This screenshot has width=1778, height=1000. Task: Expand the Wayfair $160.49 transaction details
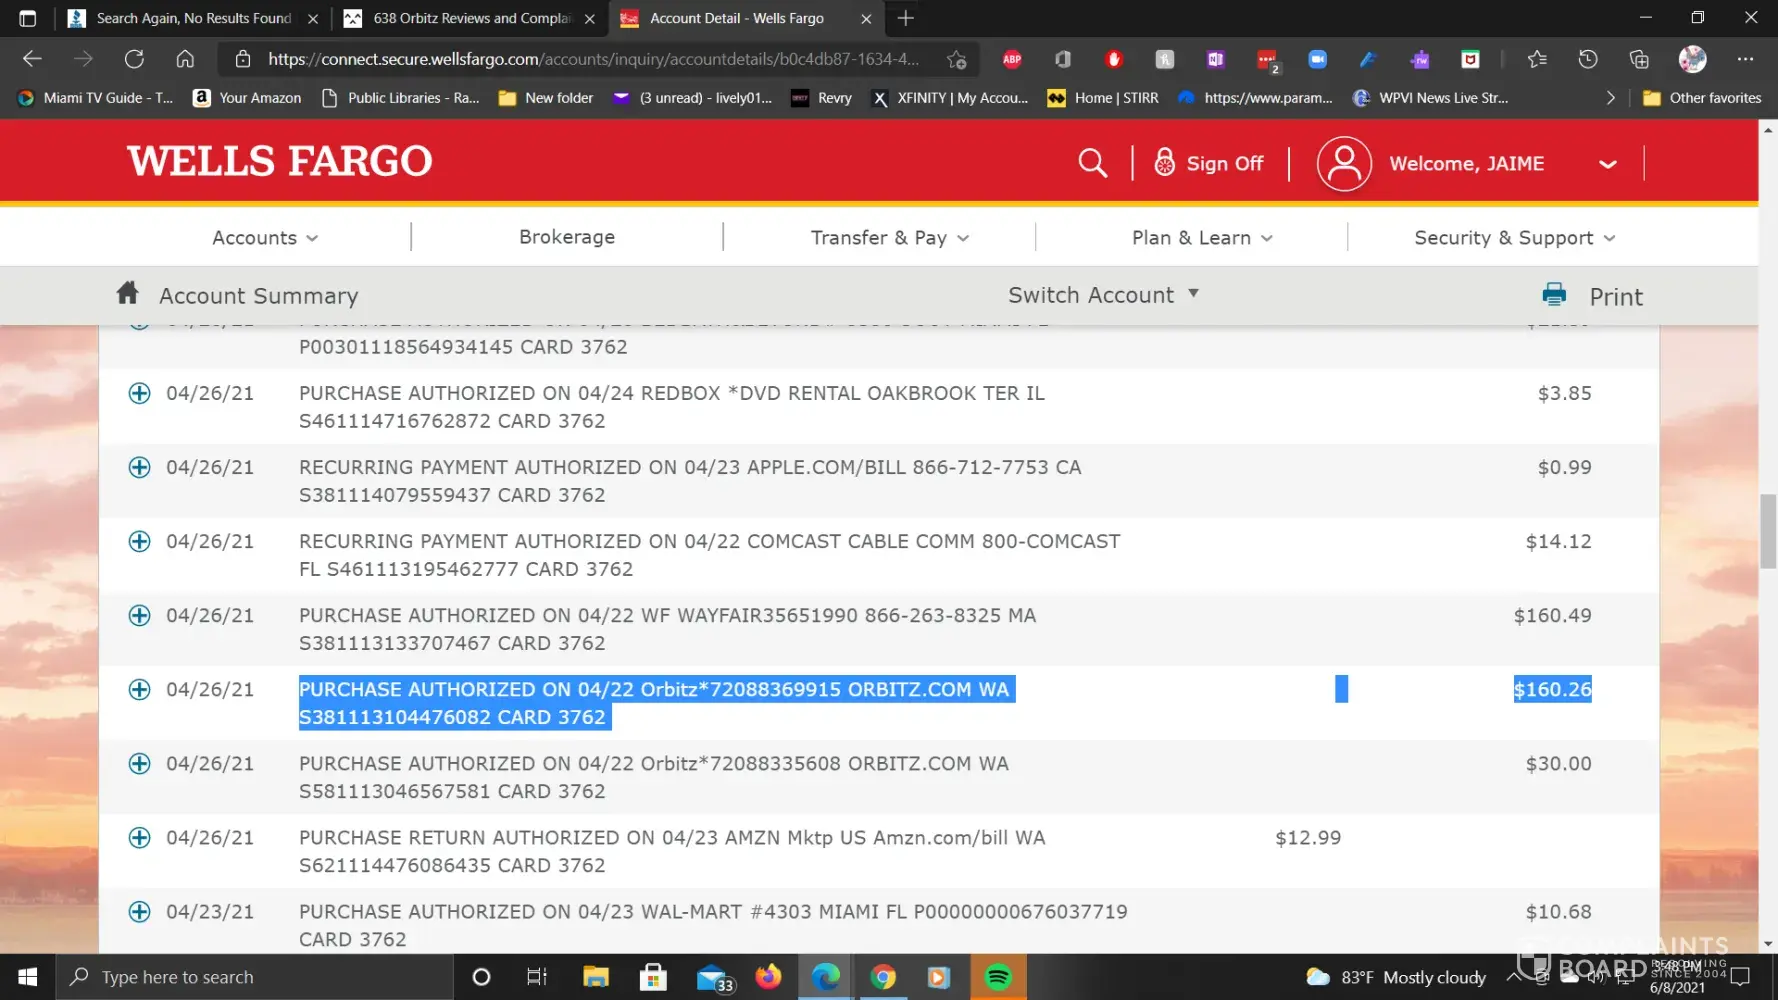pyautogui.click(x=140, y=616)
